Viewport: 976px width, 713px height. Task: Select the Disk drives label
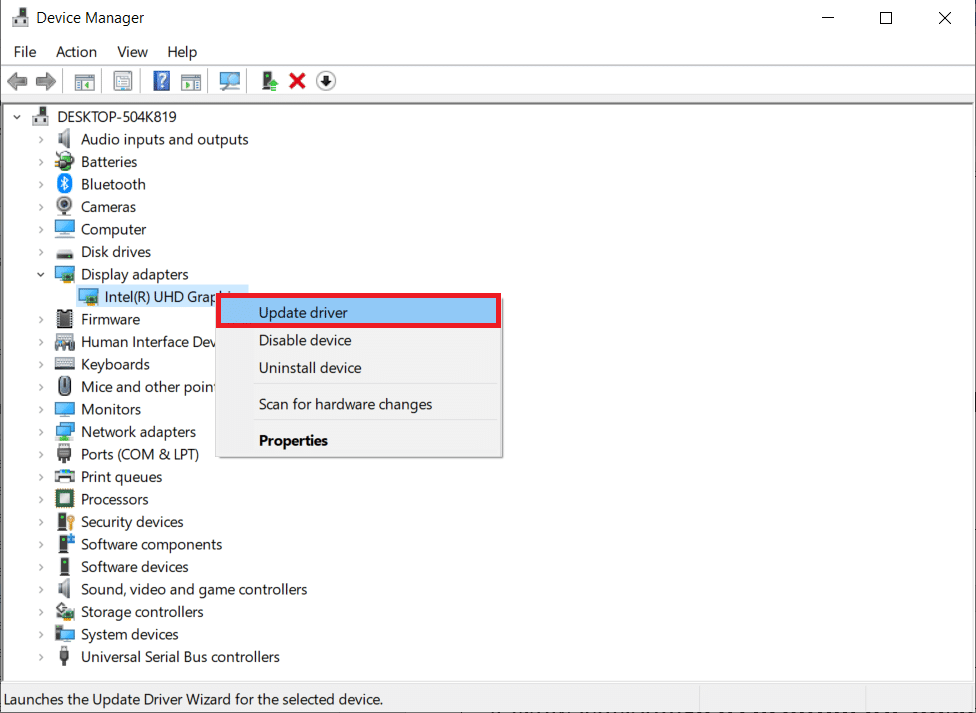tap(116, 252)
